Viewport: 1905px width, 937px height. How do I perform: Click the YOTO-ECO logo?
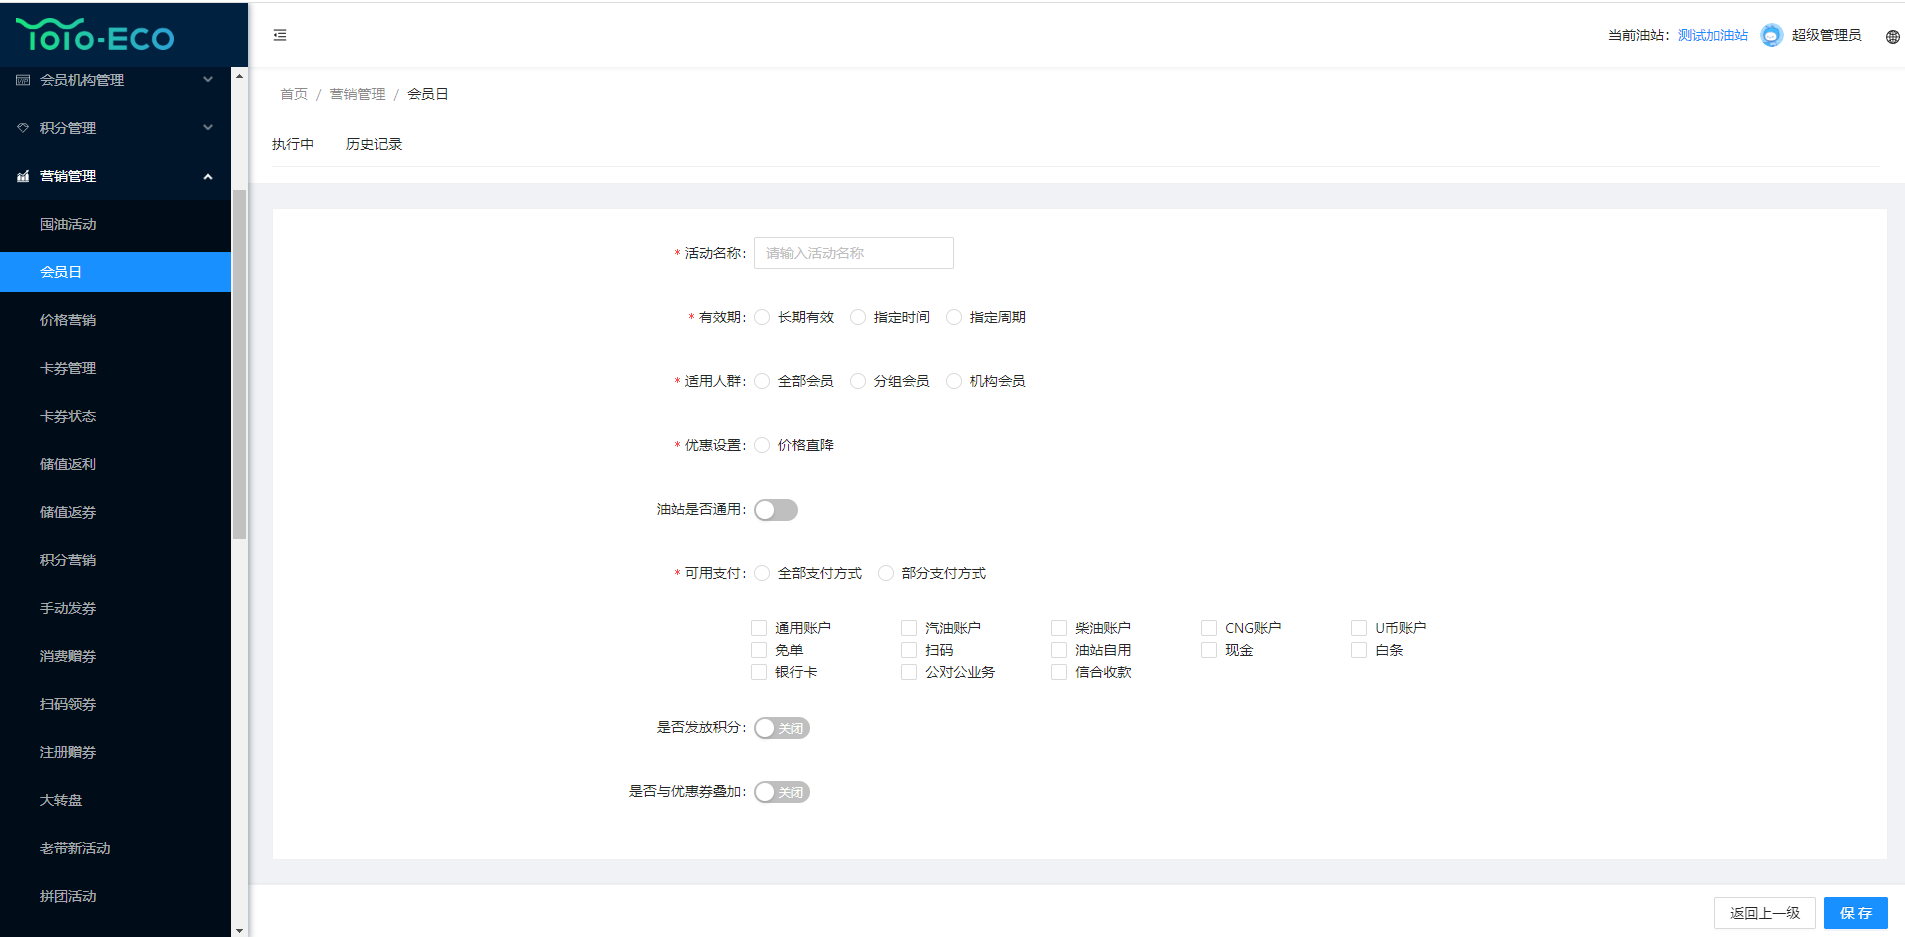(x=95, y=36)
